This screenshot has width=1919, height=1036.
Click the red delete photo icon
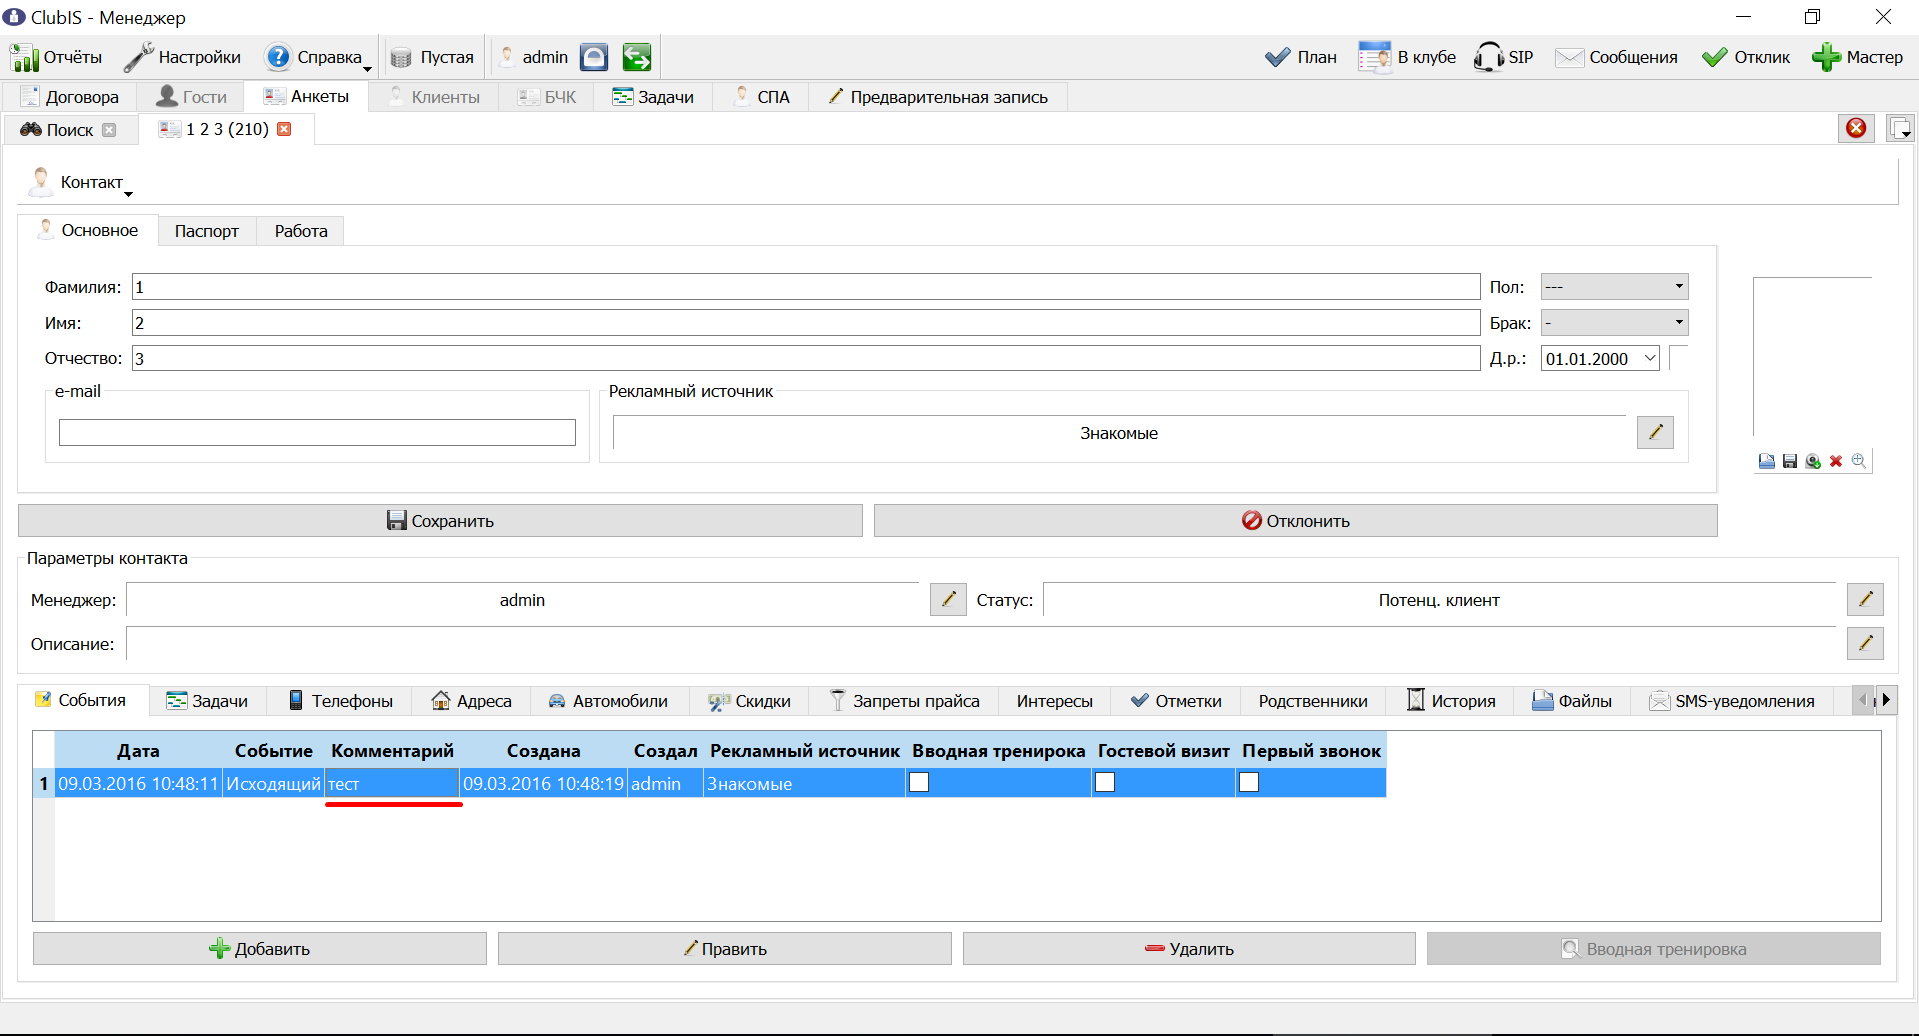(x=1836, y=461)
